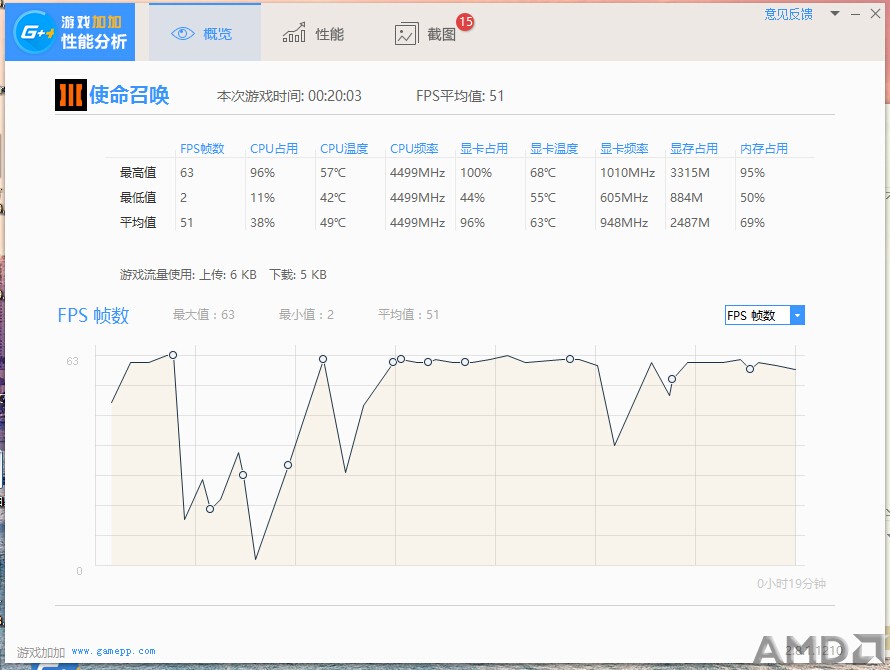The width and height of the screenshot is (890, 670).
Task: Click the chart's 平均值：51 label
Action: click(409, 315)
